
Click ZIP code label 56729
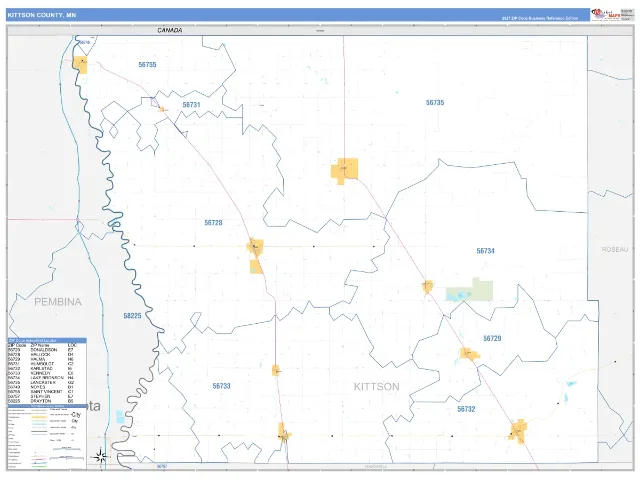point(492,338)
